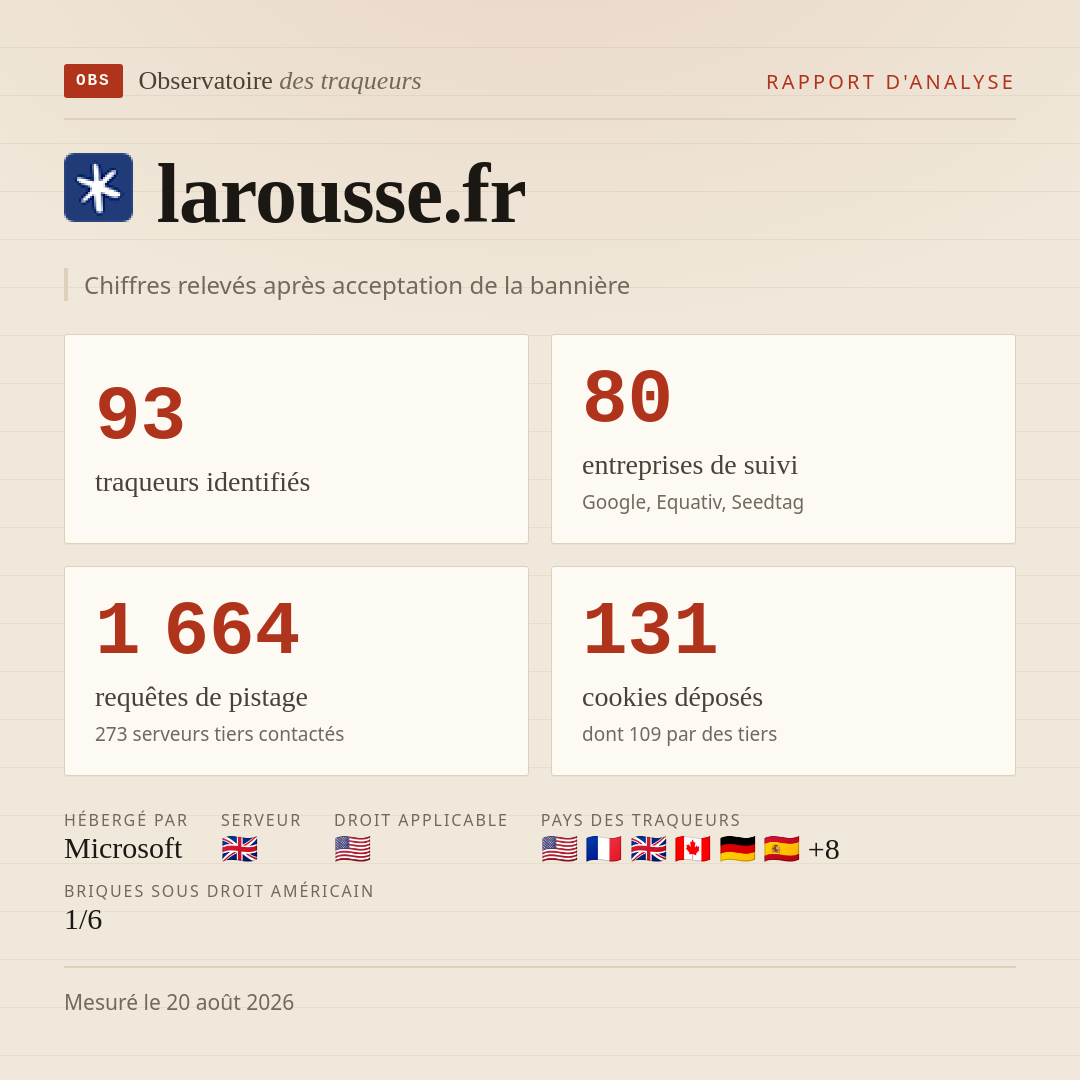The image size is (1080, 1080).
Task: Click the 273 serveurs tiers contactés text
Action: (220, 734)
